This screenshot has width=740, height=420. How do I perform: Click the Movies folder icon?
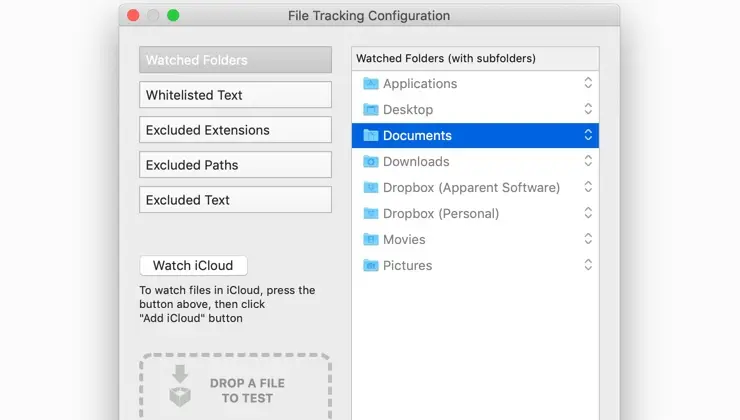(370, 239)
